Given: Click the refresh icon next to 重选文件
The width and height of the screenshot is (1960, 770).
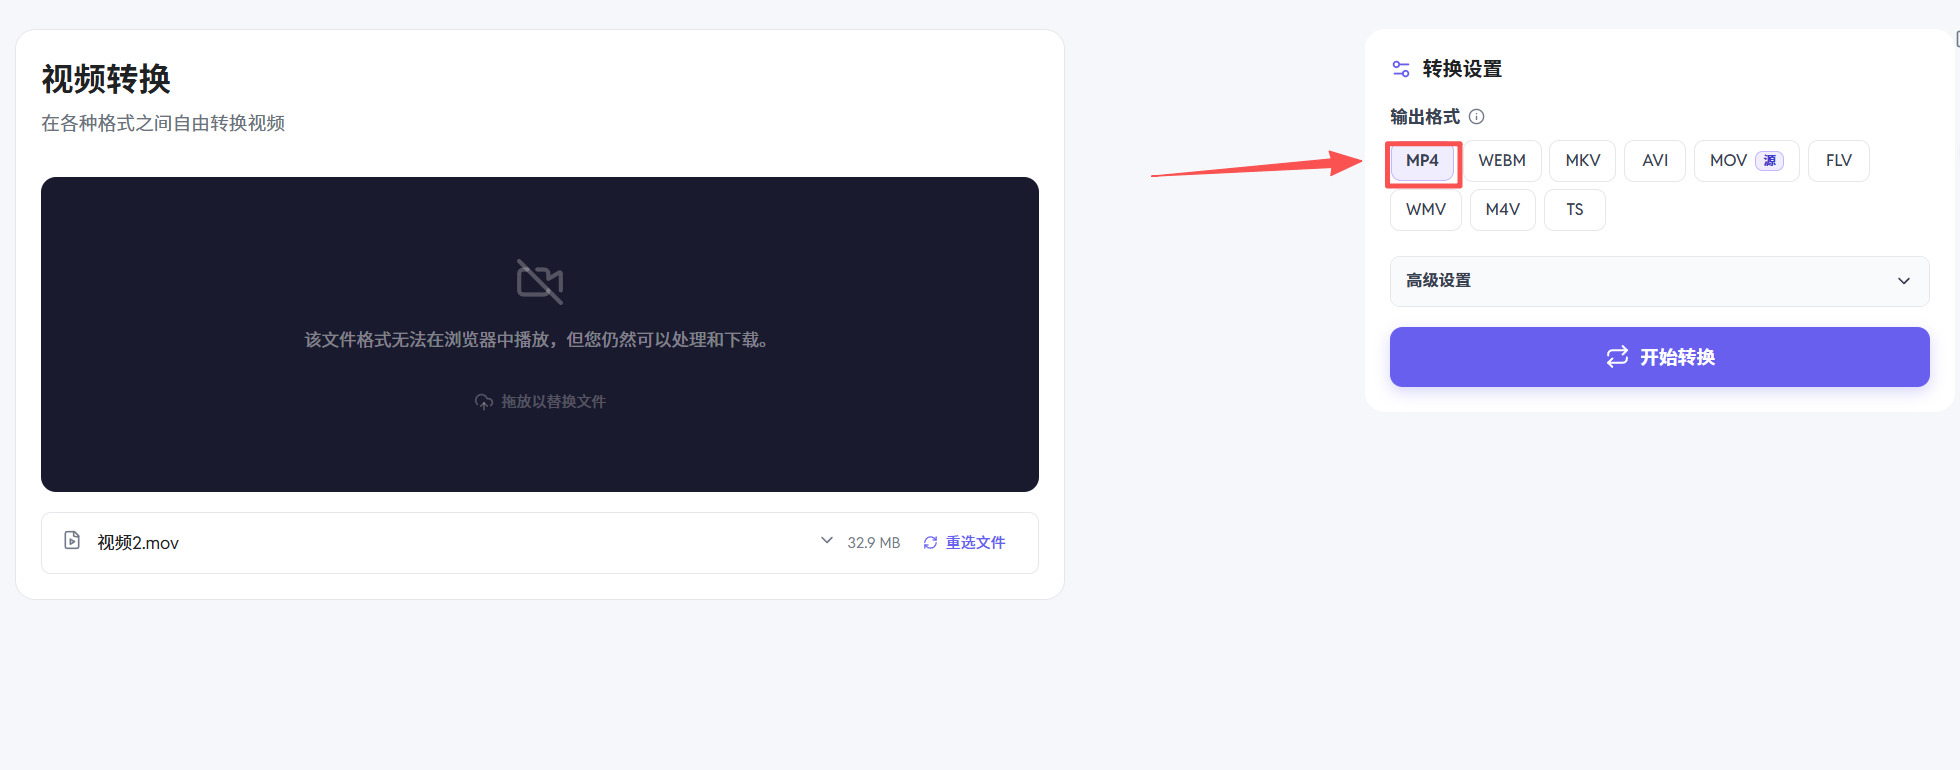Looking at the screenshot, I should pyautogui.click(x=930, y=542).
